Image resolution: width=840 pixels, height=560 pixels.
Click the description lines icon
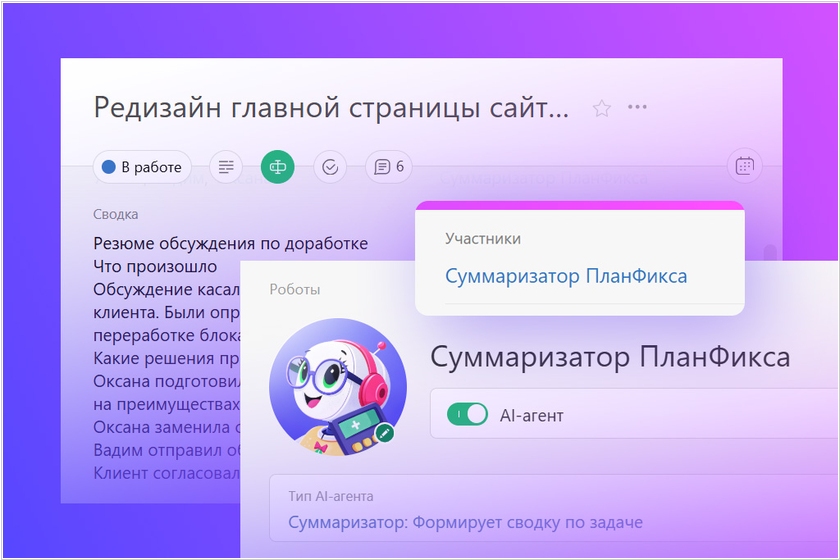tap(227, 167)
